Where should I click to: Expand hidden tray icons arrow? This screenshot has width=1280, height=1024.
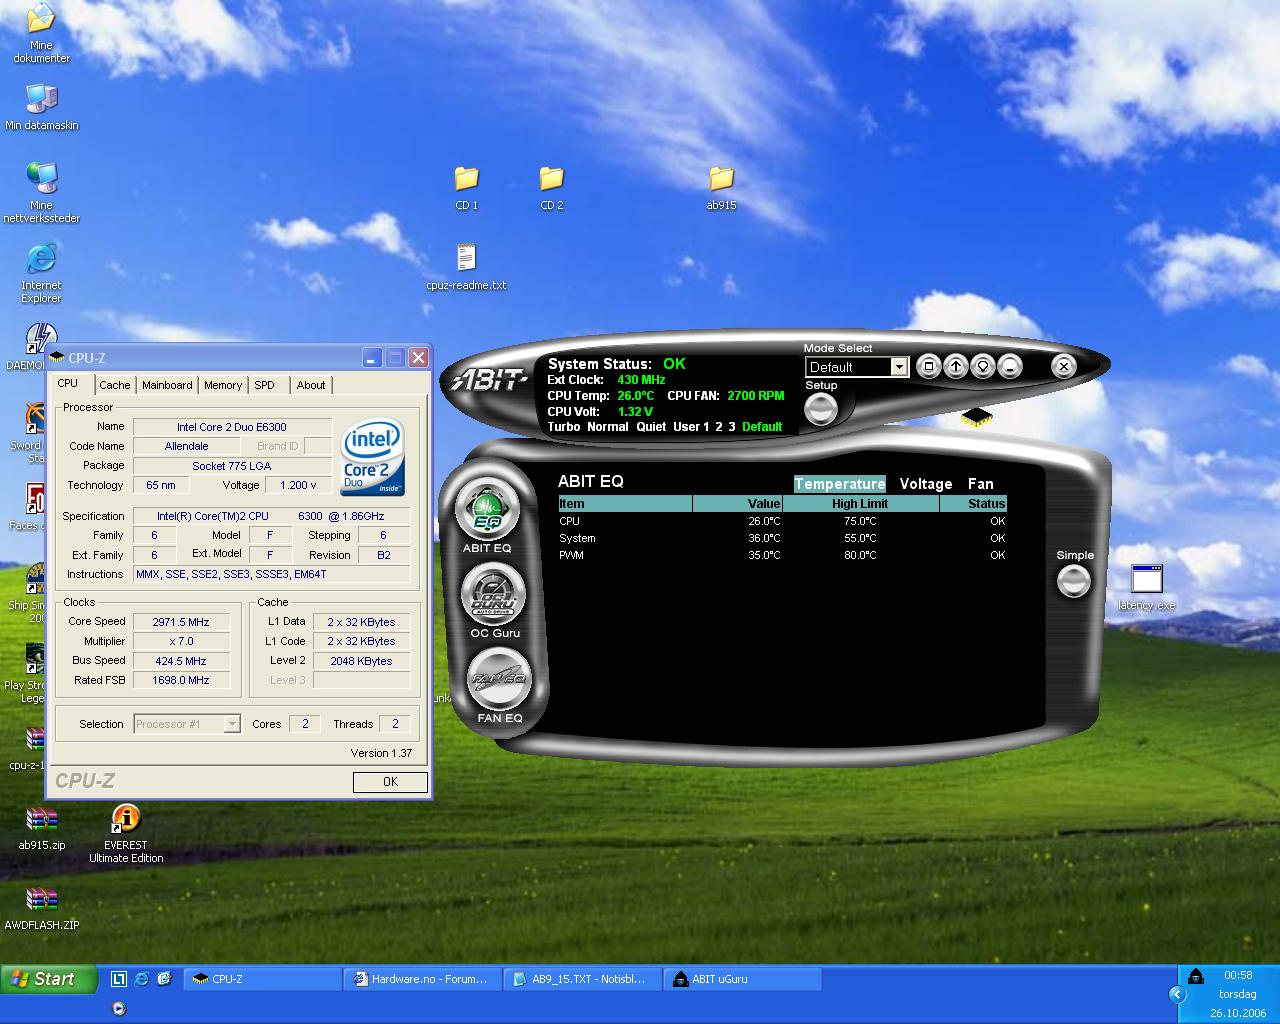click(x=1177, y=994)
